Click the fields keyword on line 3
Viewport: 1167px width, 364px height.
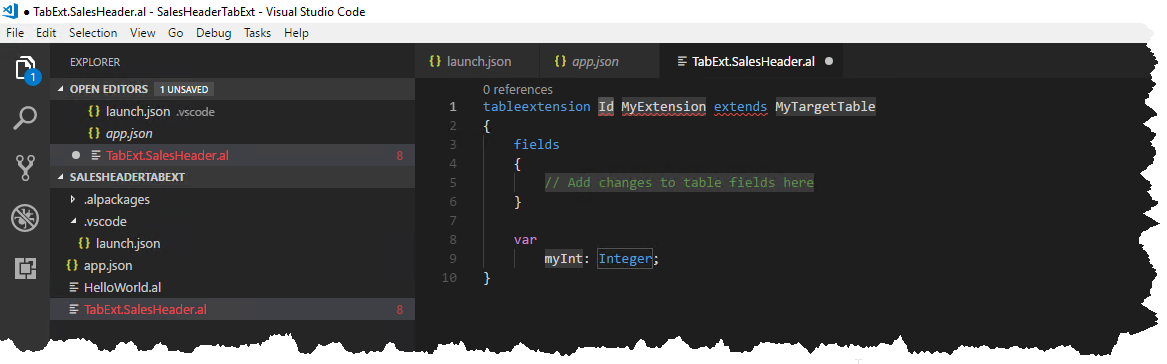pos(537,144)
